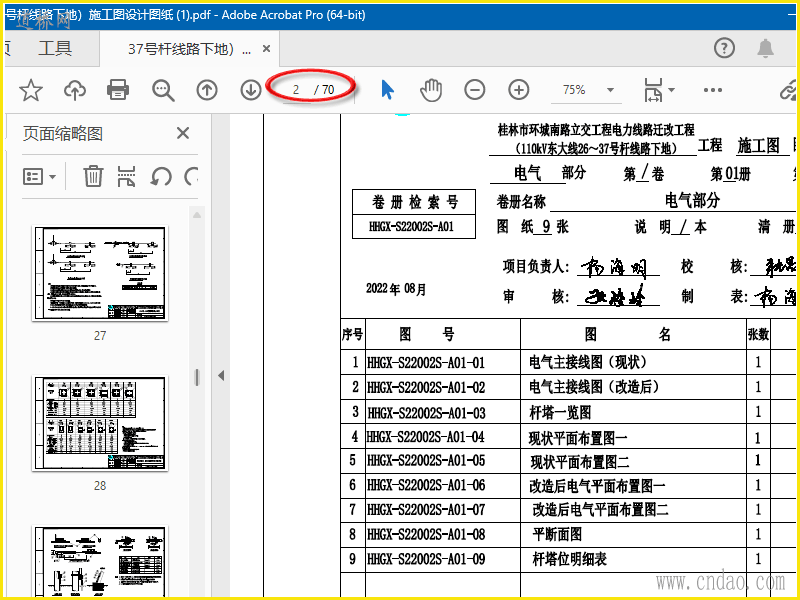Open the 75% zoom level dropdown

coord(610,90)
